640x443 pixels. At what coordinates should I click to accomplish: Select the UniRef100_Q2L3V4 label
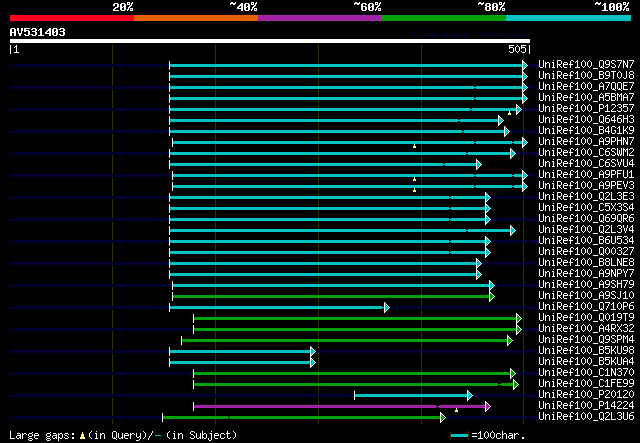point(586,230)
